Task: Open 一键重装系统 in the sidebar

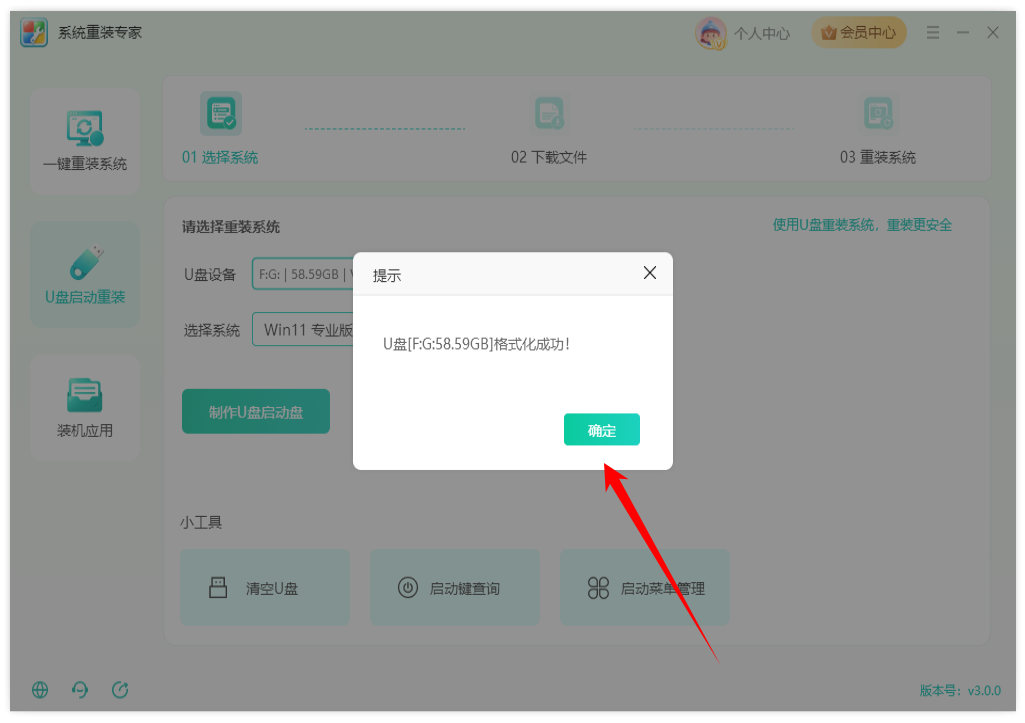Action: [x=85, y=141]
